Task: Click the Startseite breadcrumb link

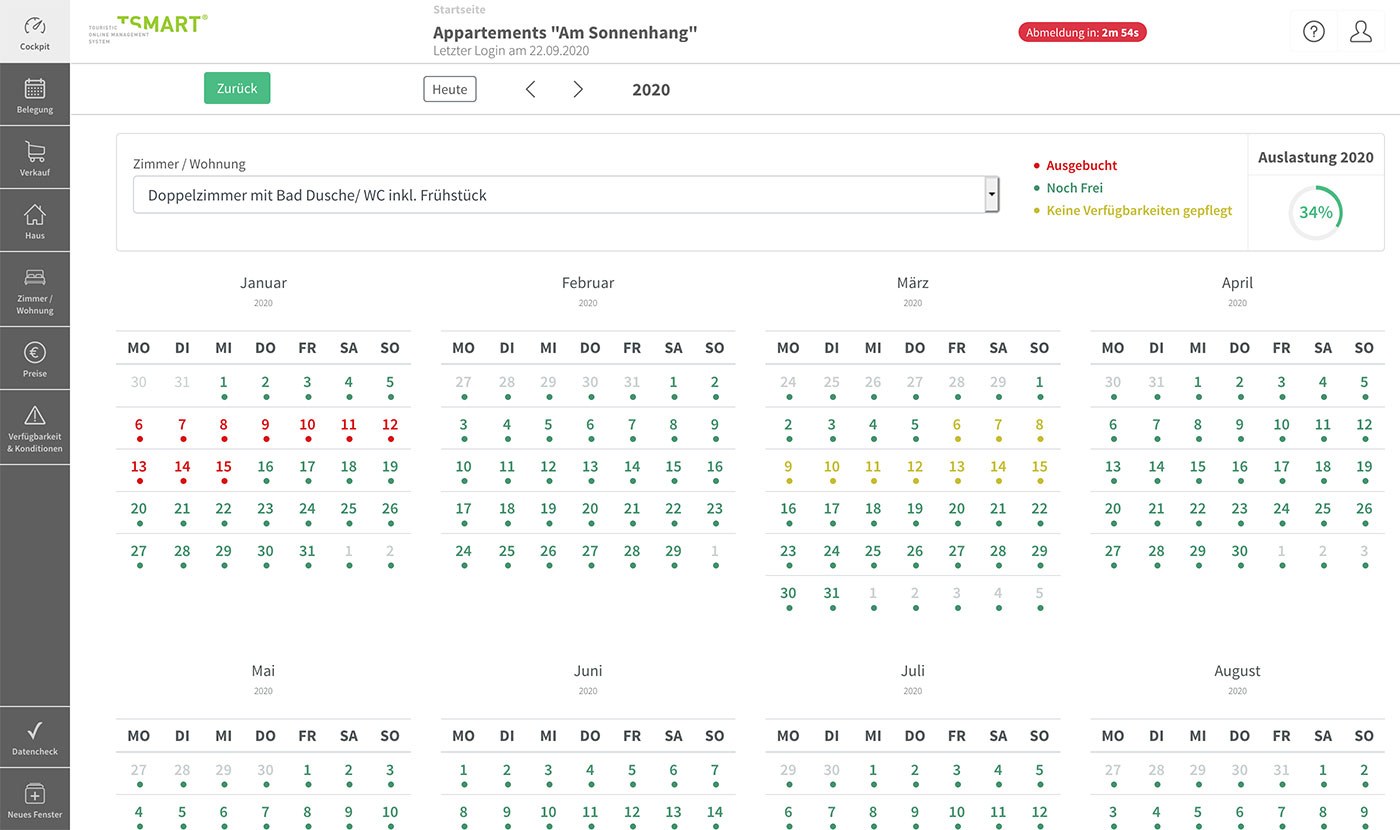Action: pos(459,10)
